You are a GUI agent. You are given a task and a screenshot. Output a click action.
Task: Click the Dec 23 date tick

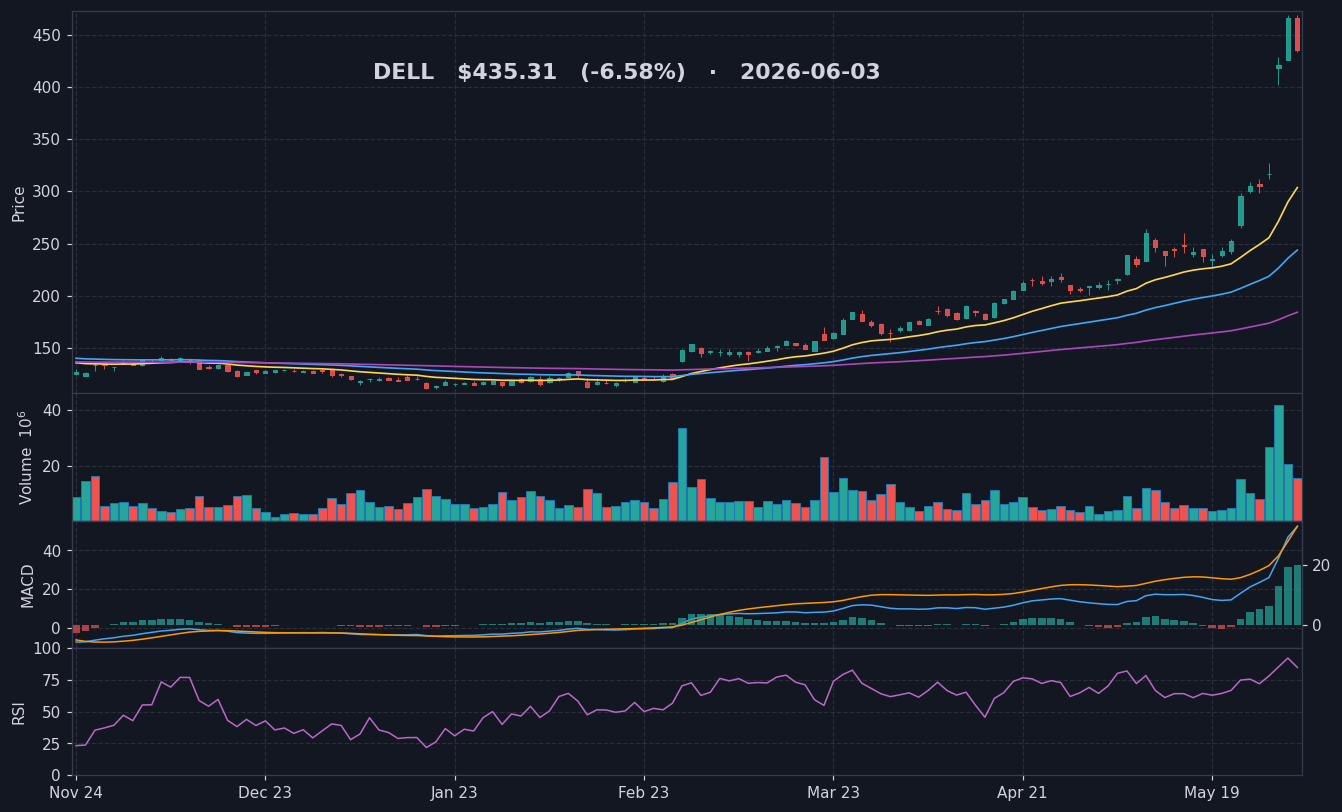click(265, 794)
